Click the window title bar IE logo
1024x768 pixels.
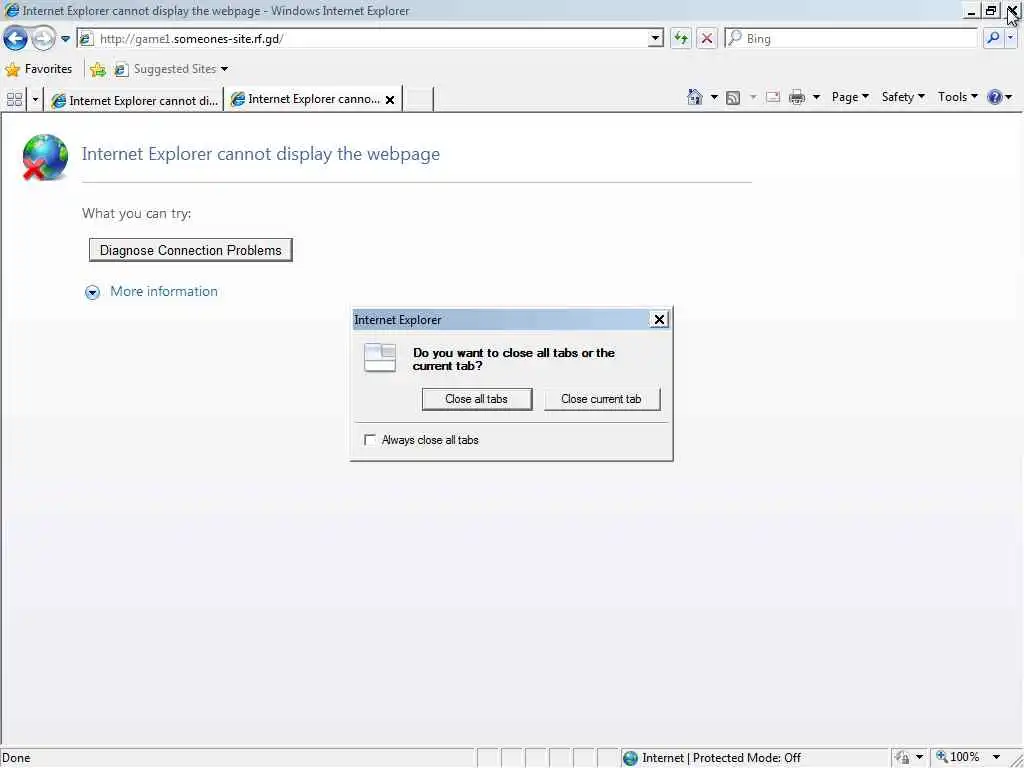point(11,10)
